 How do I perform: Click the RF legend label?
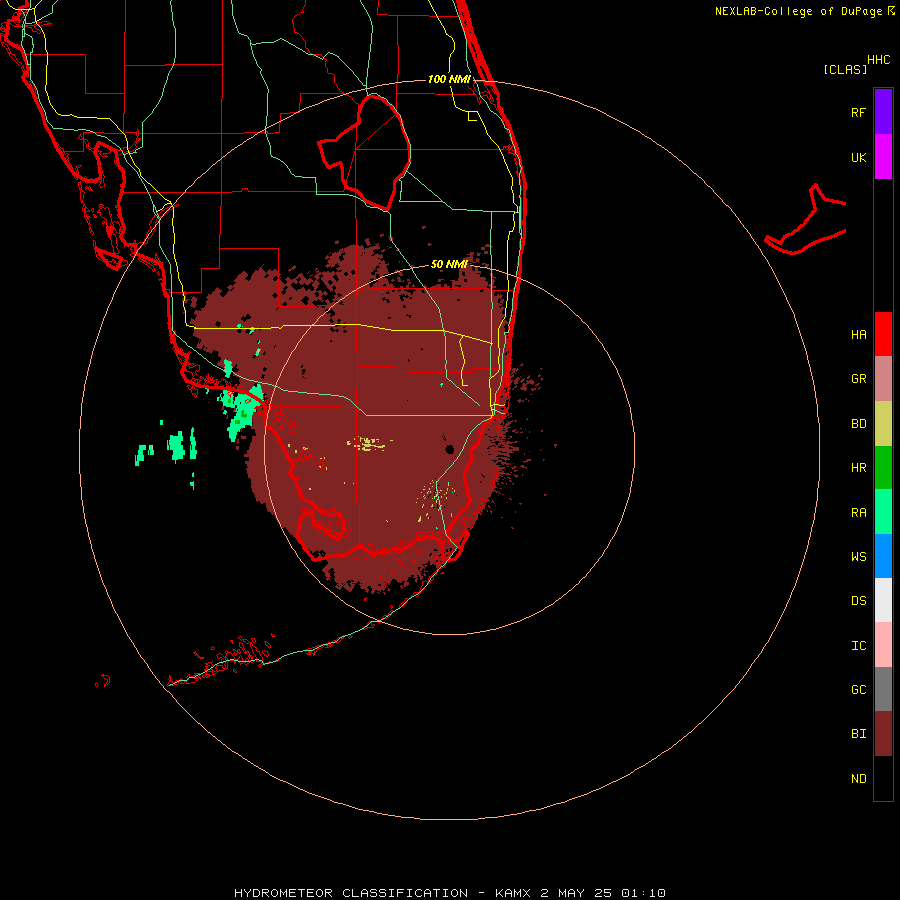(858, 112)
